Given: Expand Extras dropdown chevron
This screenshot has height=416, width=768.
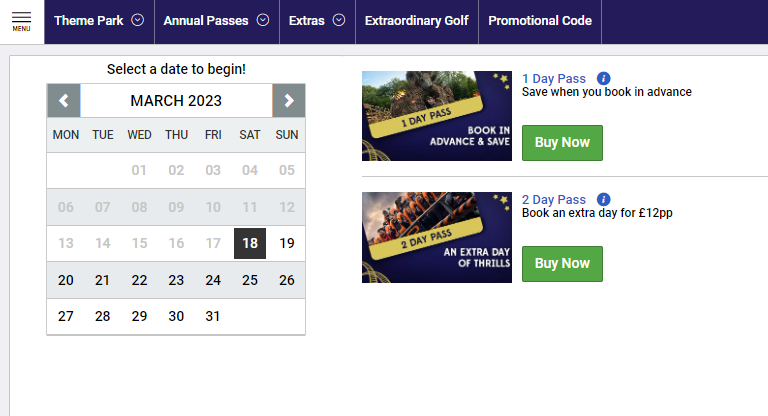Looking at the screenshot, I should [x=339, y=20].
